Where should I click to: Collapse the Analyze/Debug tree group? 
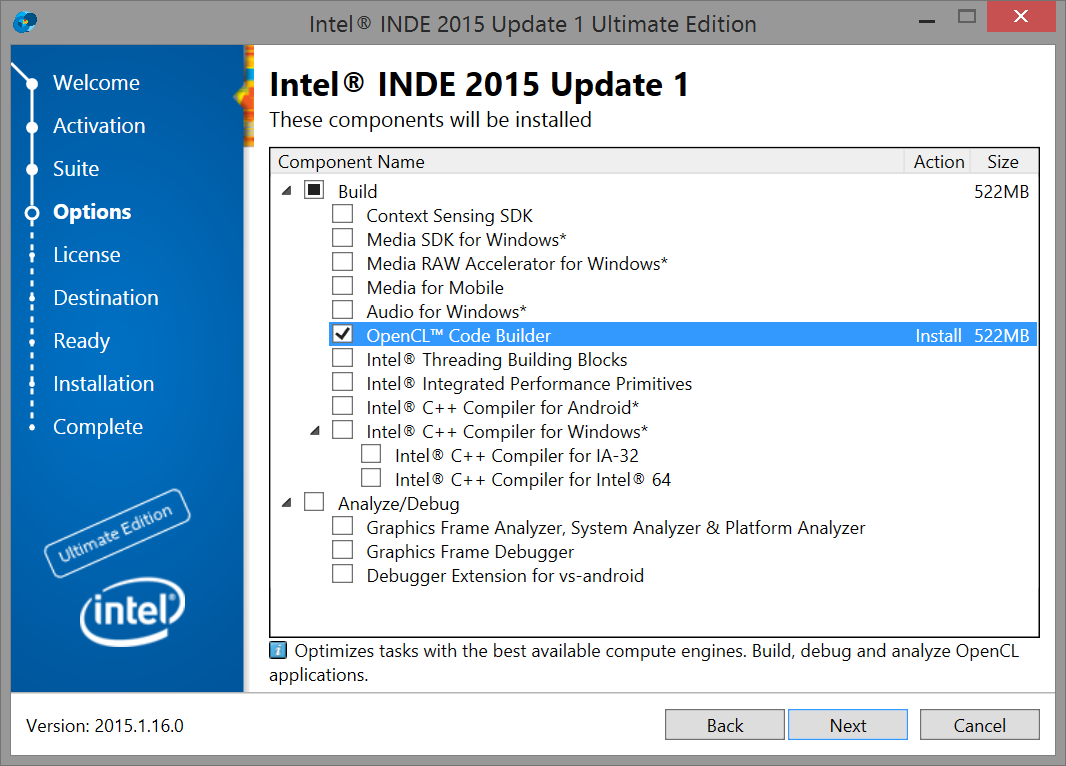(x=287, y=503)
